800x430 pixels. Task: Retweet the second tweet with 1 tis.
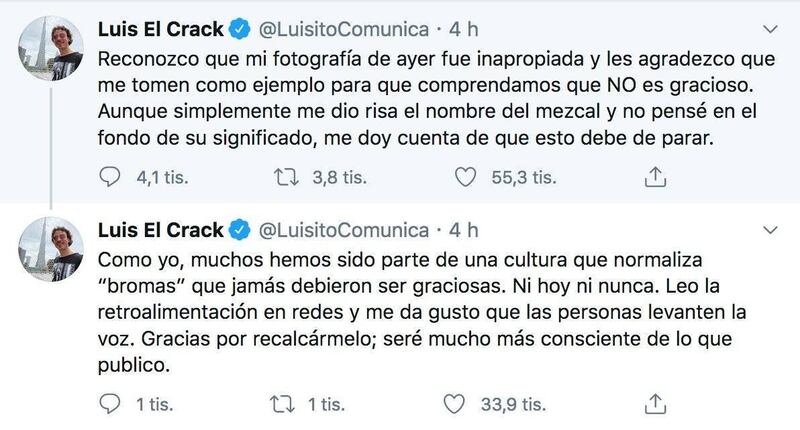282,404
